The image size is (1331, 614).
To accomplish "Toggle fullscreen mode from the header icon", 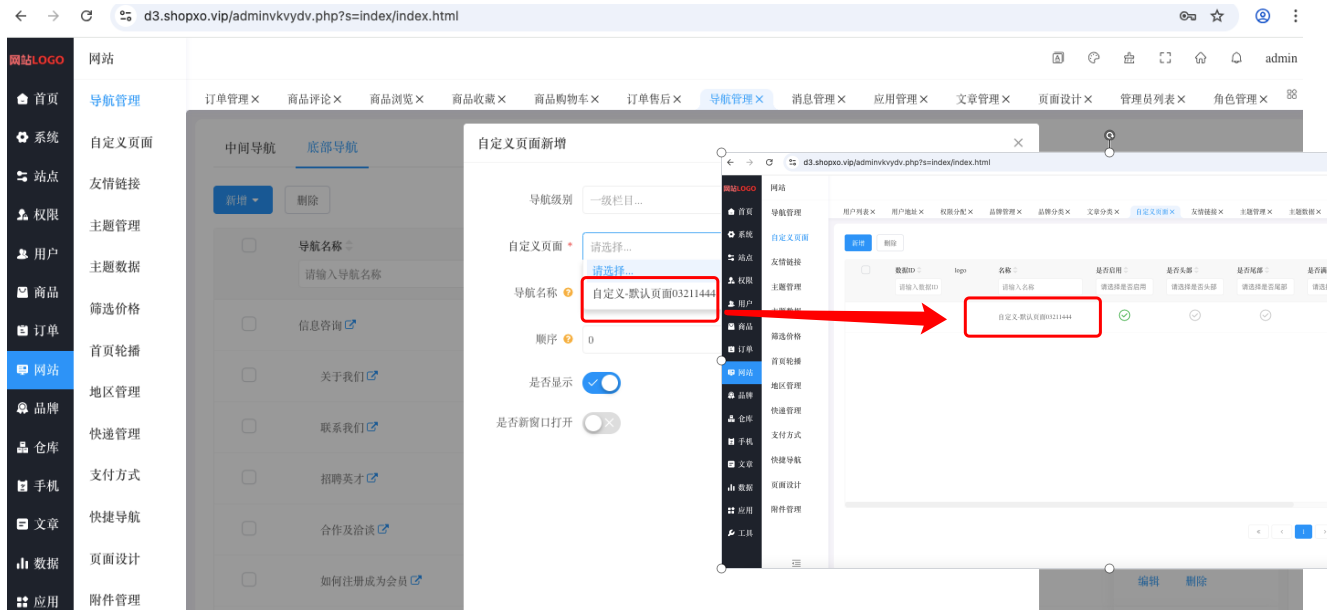I will [x=1165, y=58].
